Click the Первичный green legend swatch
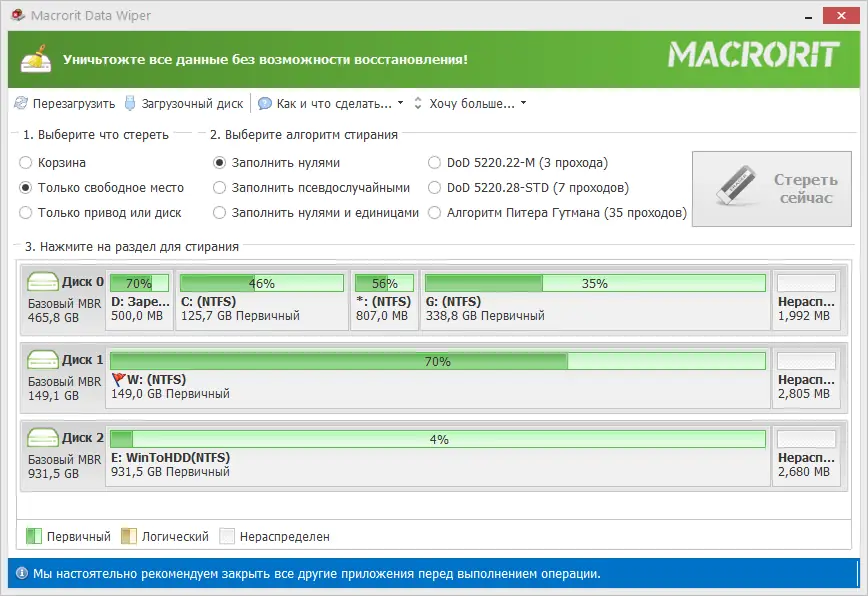Screen dimensions: 868x596 34,536
